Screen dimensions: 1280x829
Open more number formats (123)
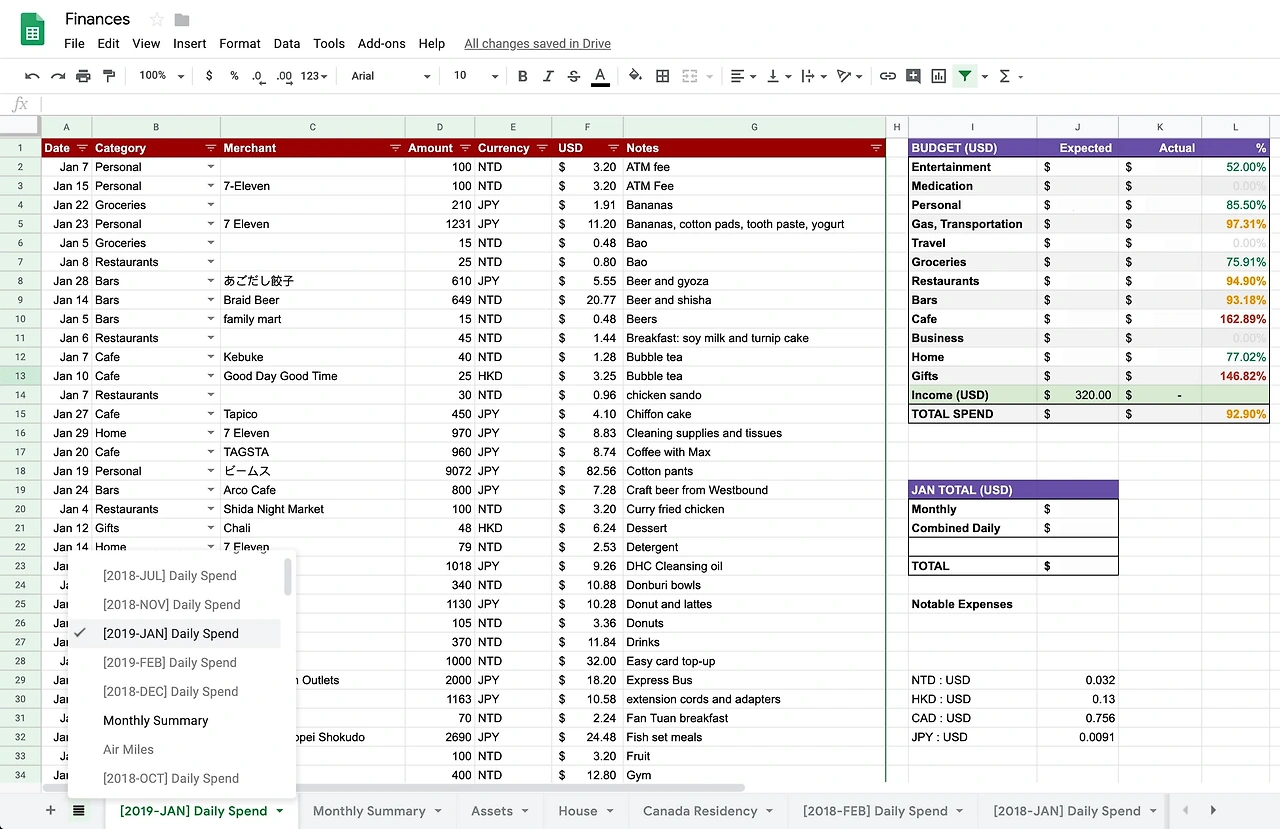(314, 76)
